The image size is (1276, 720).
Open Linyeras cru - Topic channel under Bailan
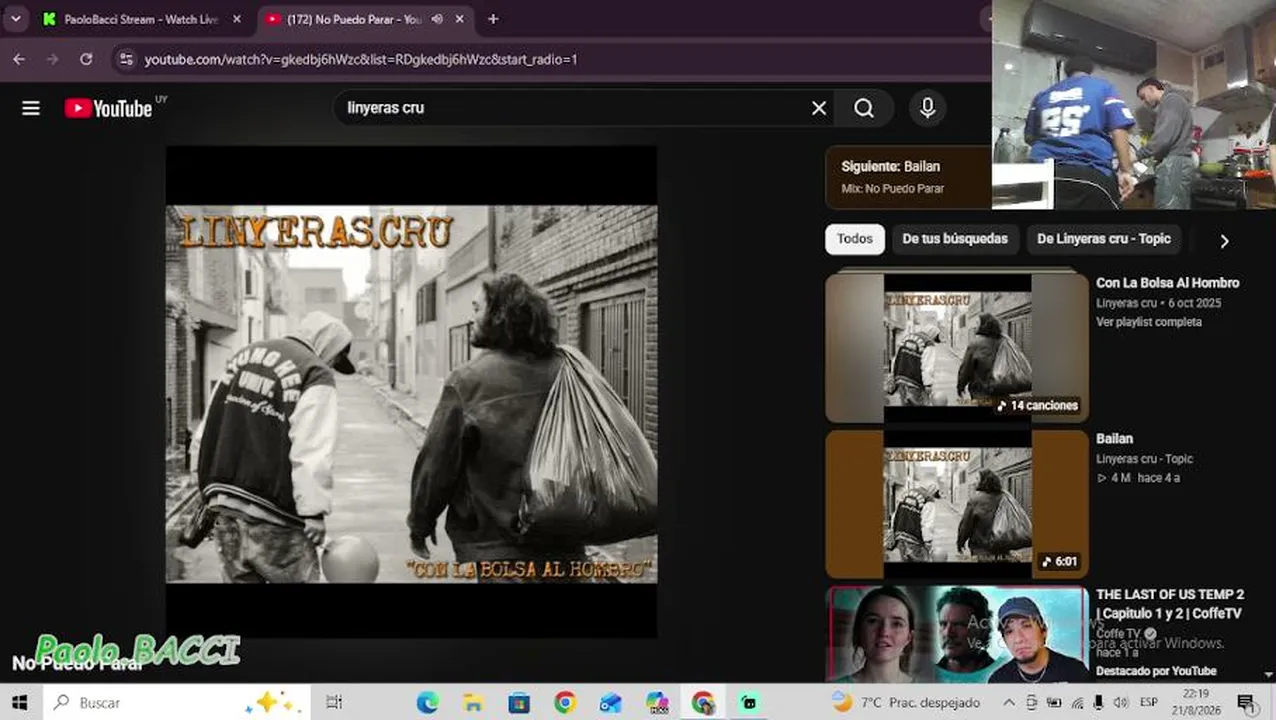pos(1144,459)
